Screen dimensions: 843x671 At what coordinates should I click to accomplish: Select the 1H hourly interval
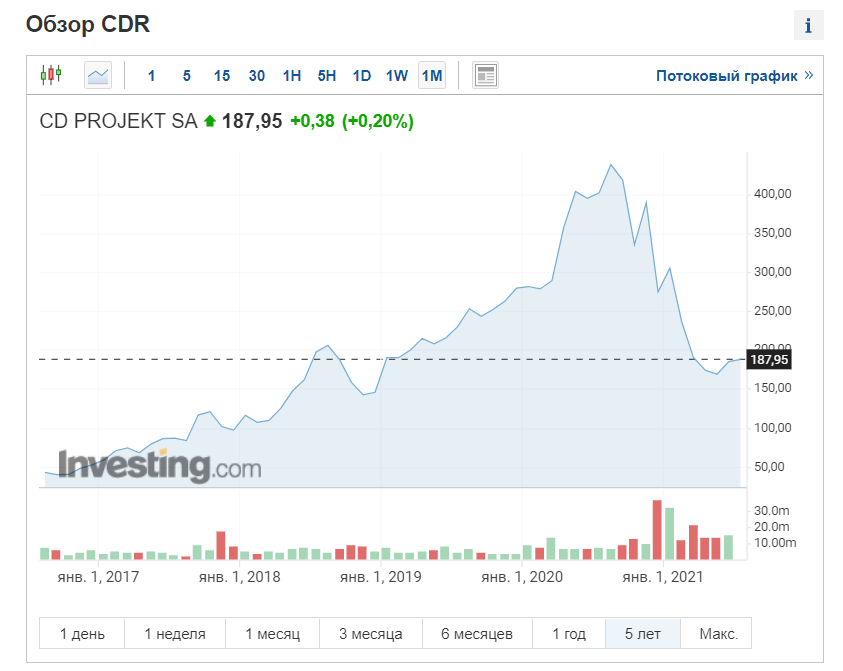coord(291,76)
